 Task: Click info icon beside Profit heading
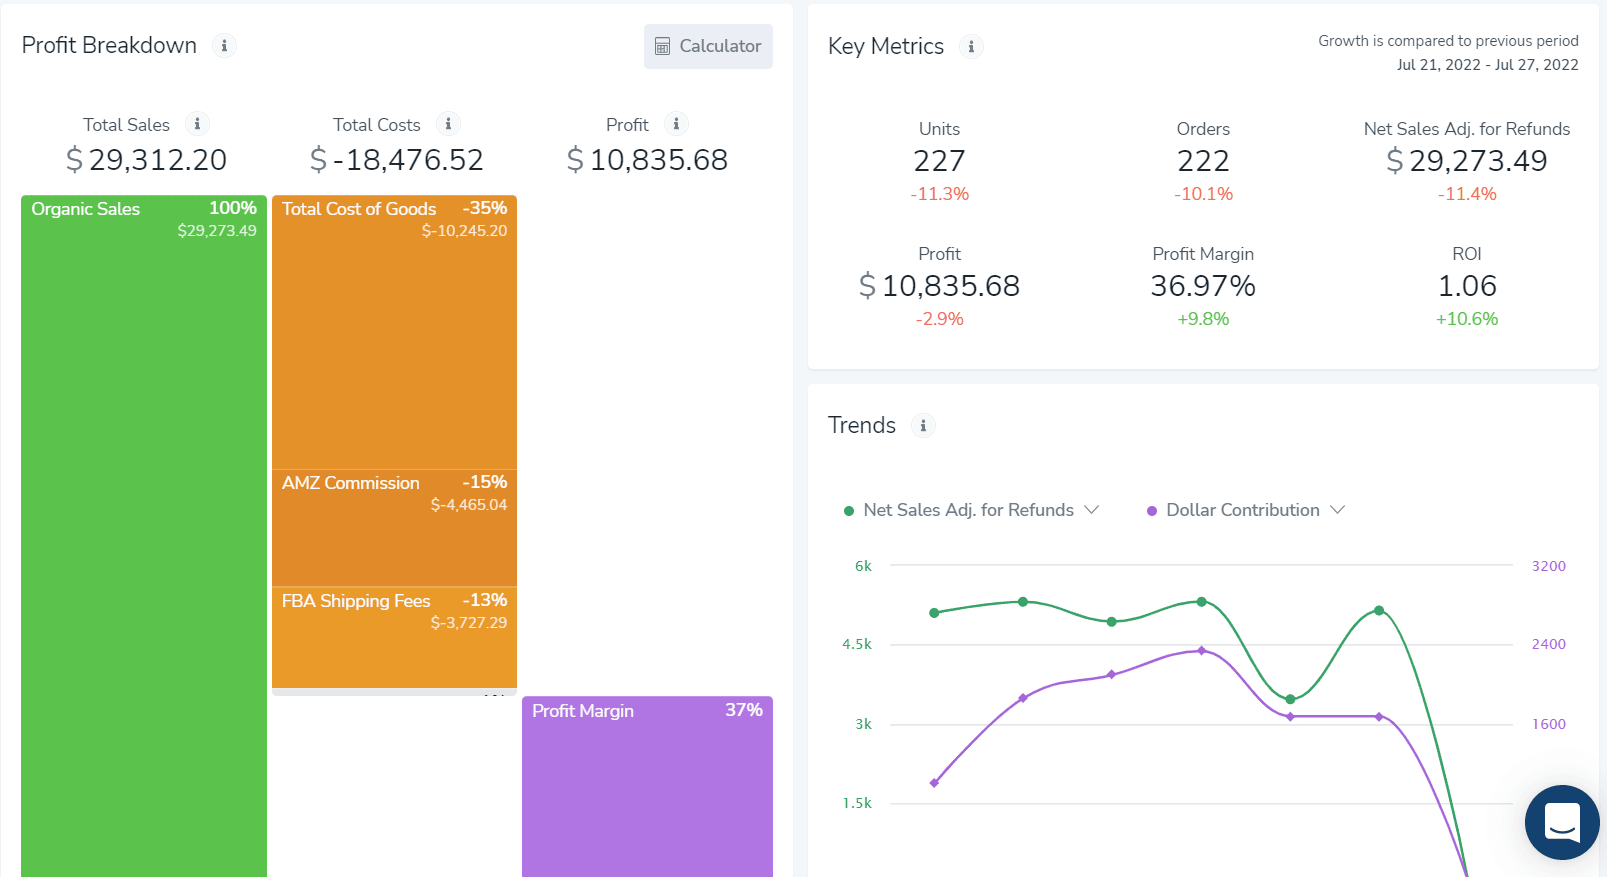click(676, 124)
